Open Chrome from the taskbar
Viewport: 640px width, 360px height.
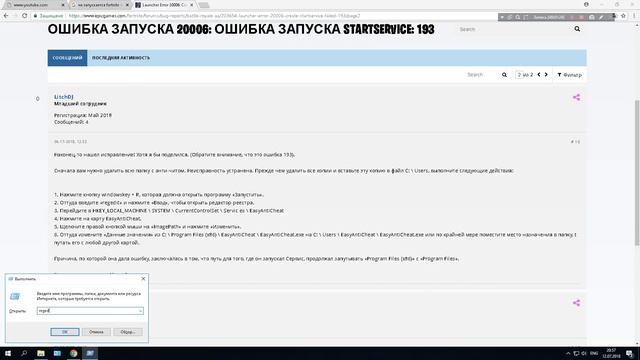[73, 353]
